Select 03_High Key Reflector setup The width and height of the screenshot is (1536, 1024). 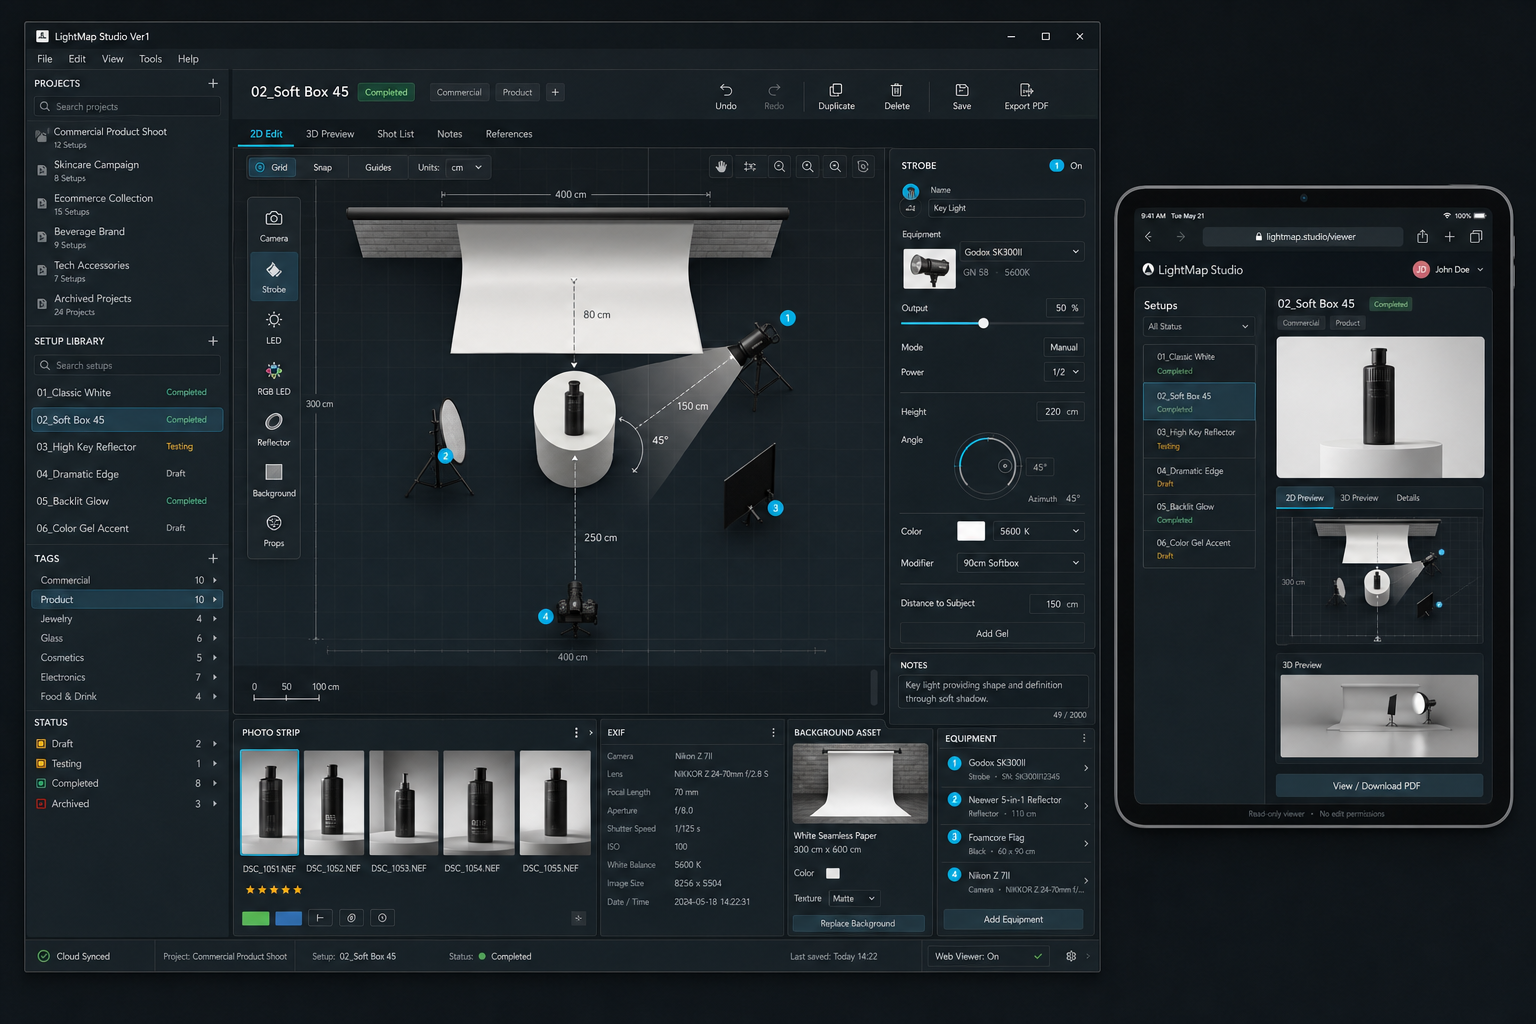pyautogui.click(x=127, y=447)
